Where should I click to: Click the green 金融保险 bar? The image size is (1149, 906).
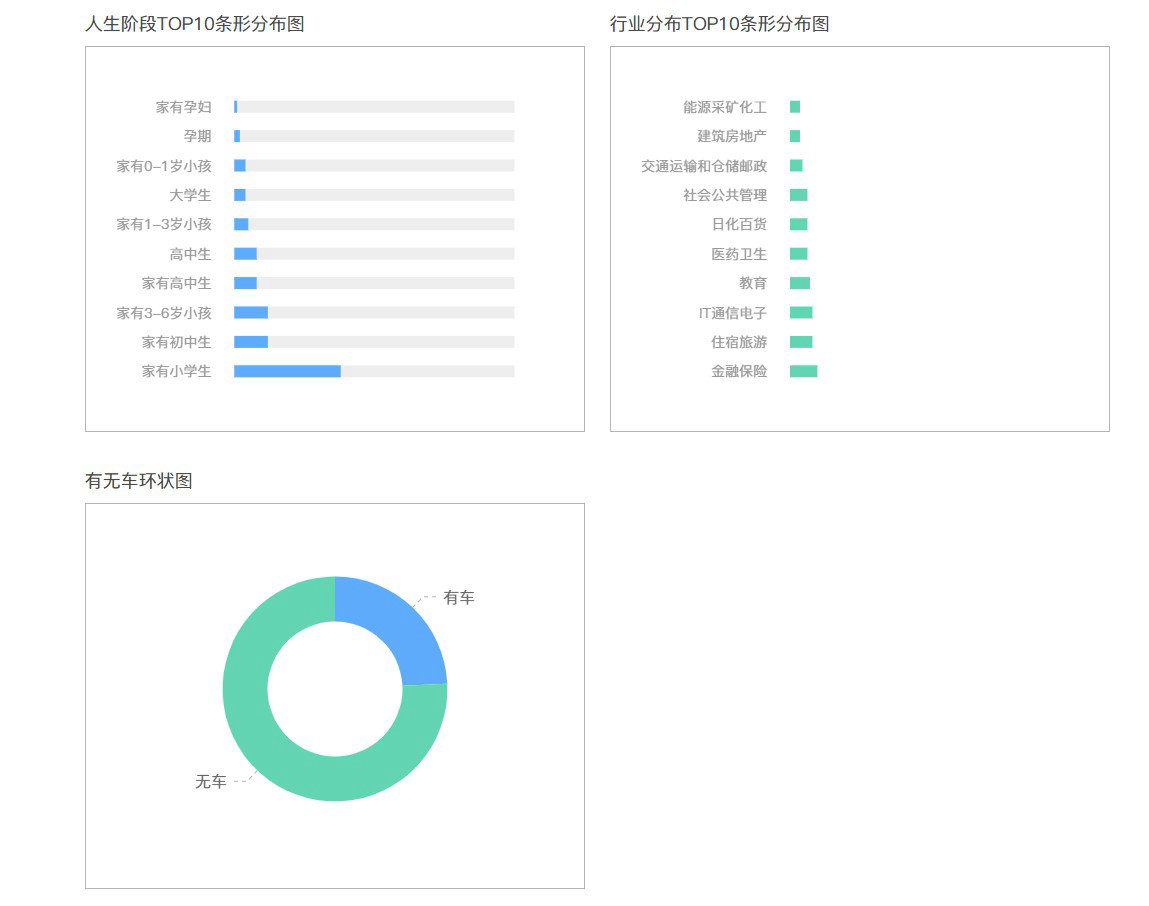[x=803, y=371]
